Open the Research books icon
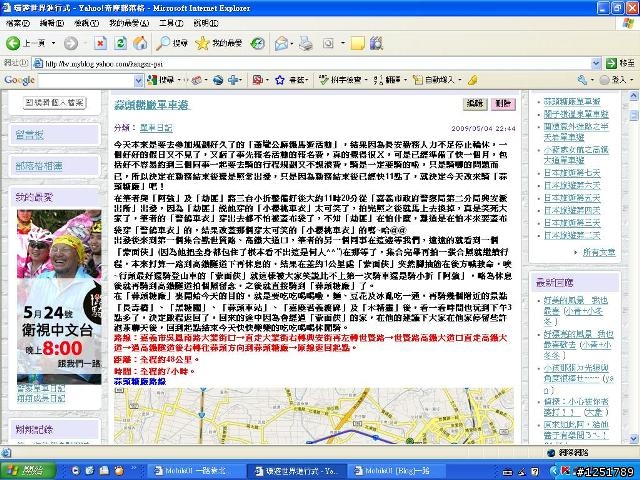 coord(376,43)
